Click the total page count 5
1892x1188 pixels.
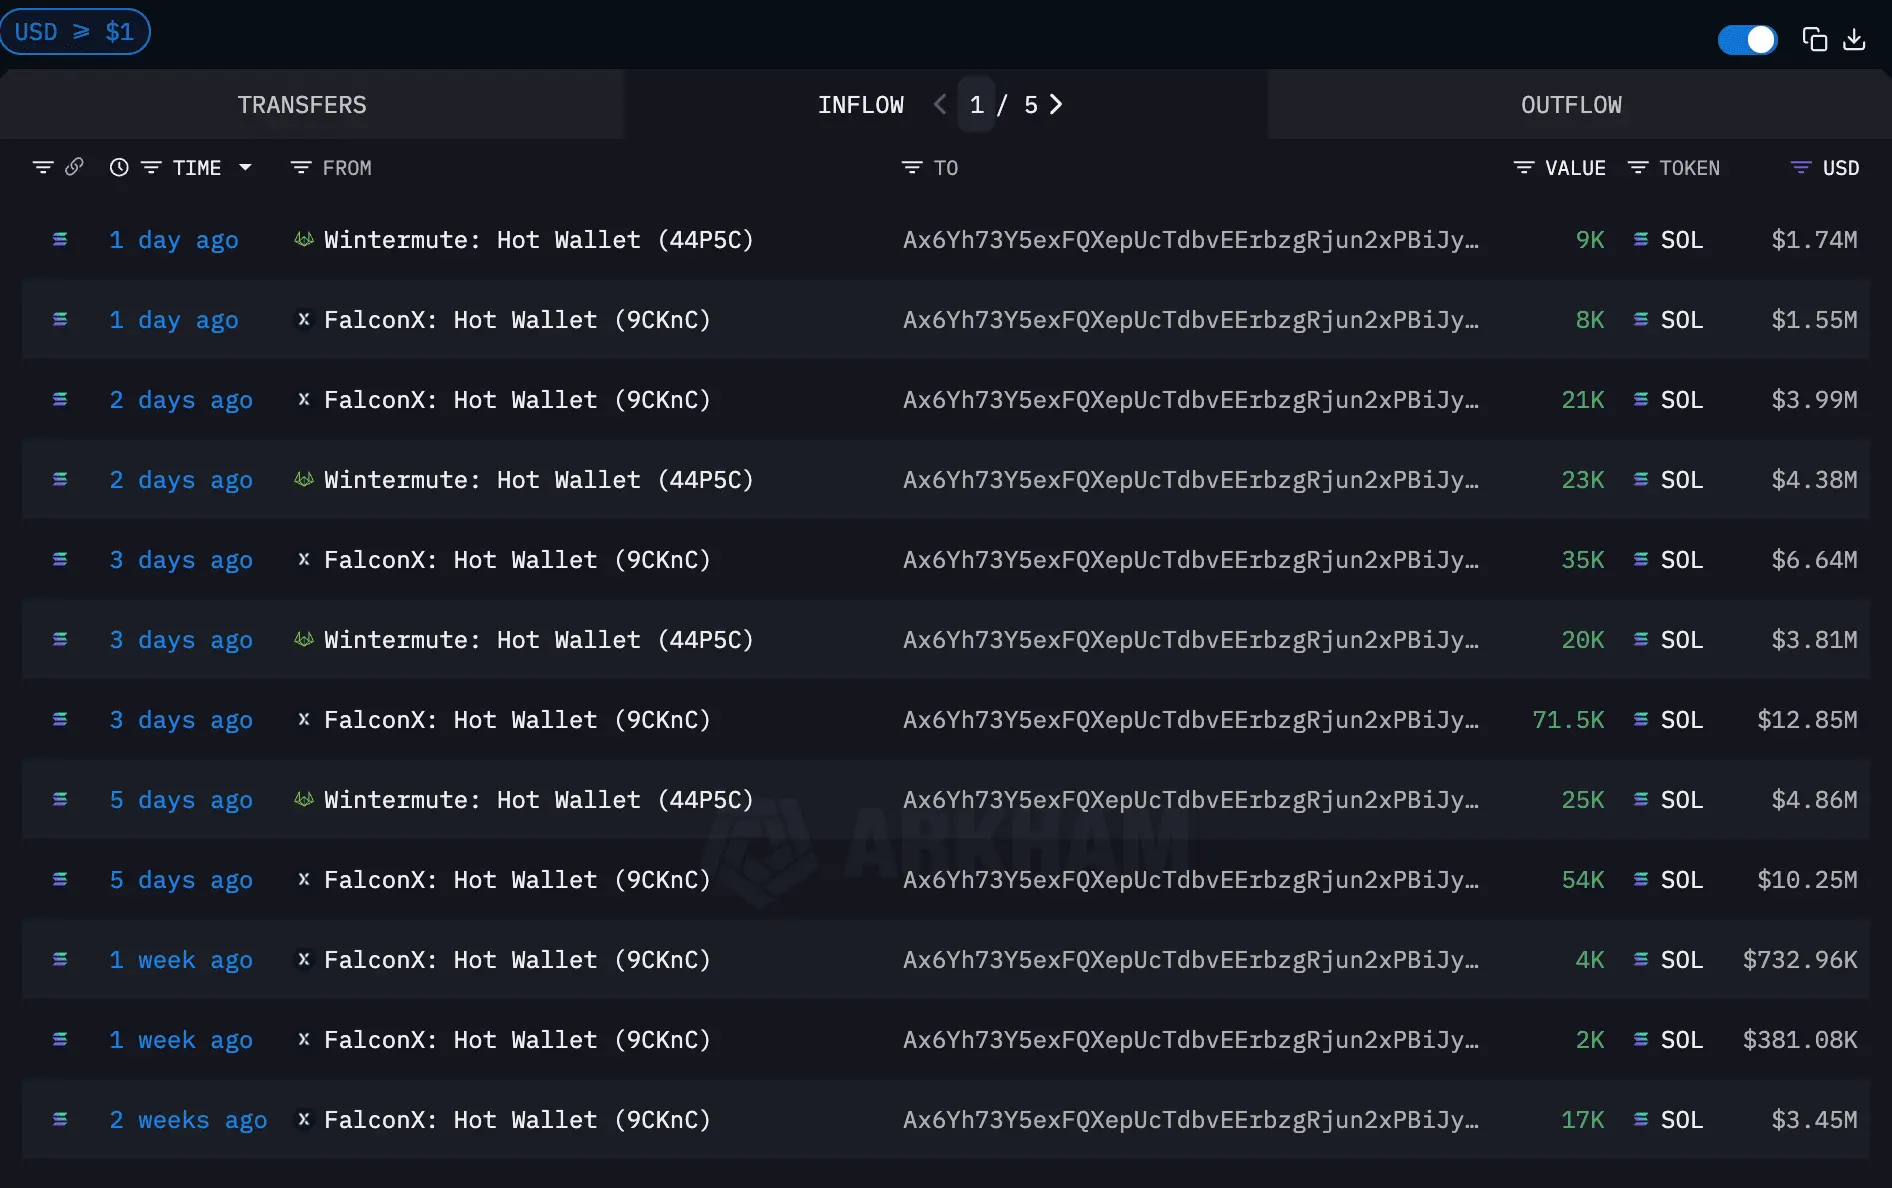click(1031, 105)
